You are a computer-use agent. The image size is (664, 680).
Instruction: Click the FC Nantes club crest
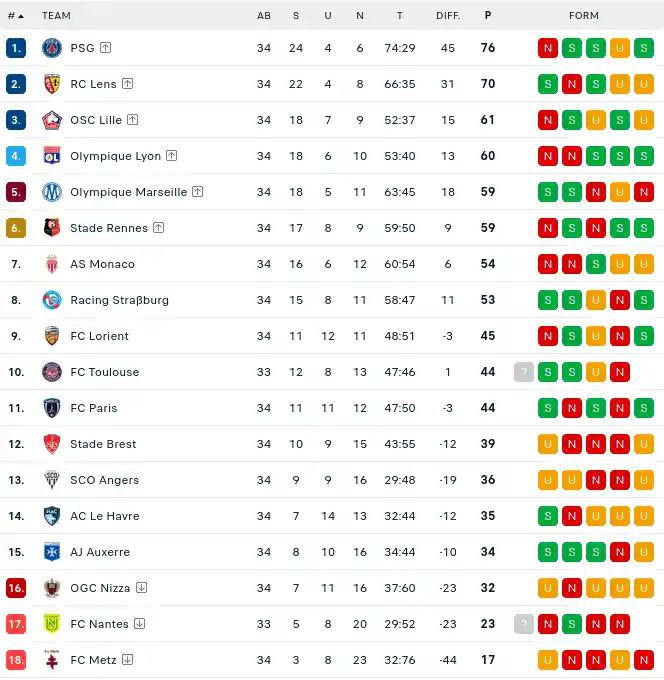coord(52,624)
